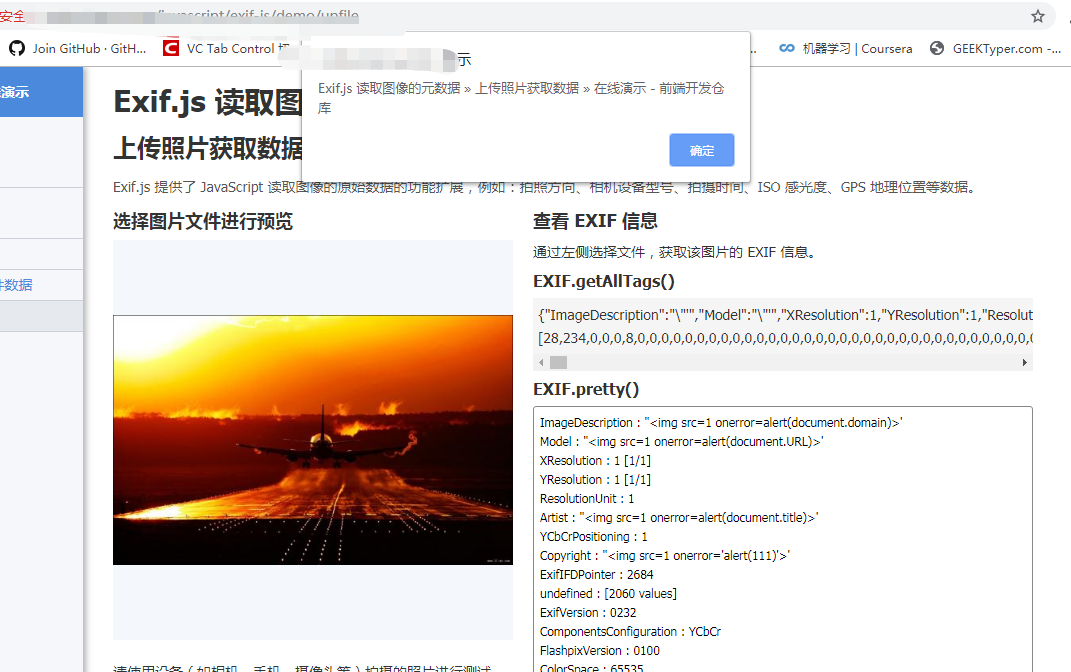Open the 机器学习 | Coursera bookmark

pyautogui.click(x=846, y=48)
